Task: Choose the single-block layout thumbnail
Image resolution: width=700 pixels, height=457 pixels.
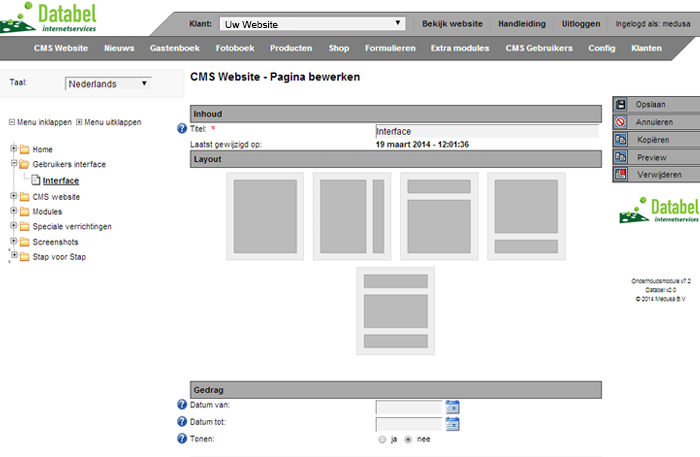Action: coord(265,216)
